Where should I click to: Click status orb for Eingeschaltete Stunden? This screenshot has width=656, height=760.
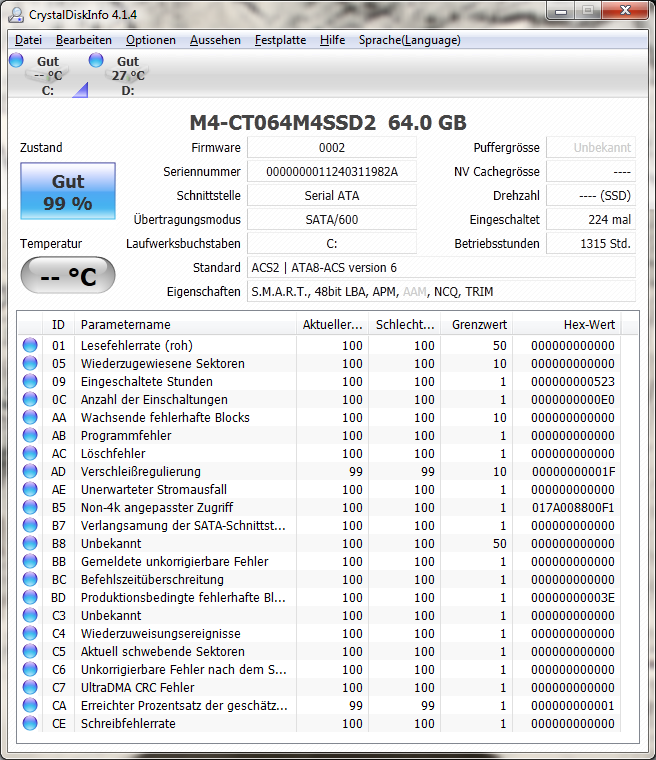point(30,381)
